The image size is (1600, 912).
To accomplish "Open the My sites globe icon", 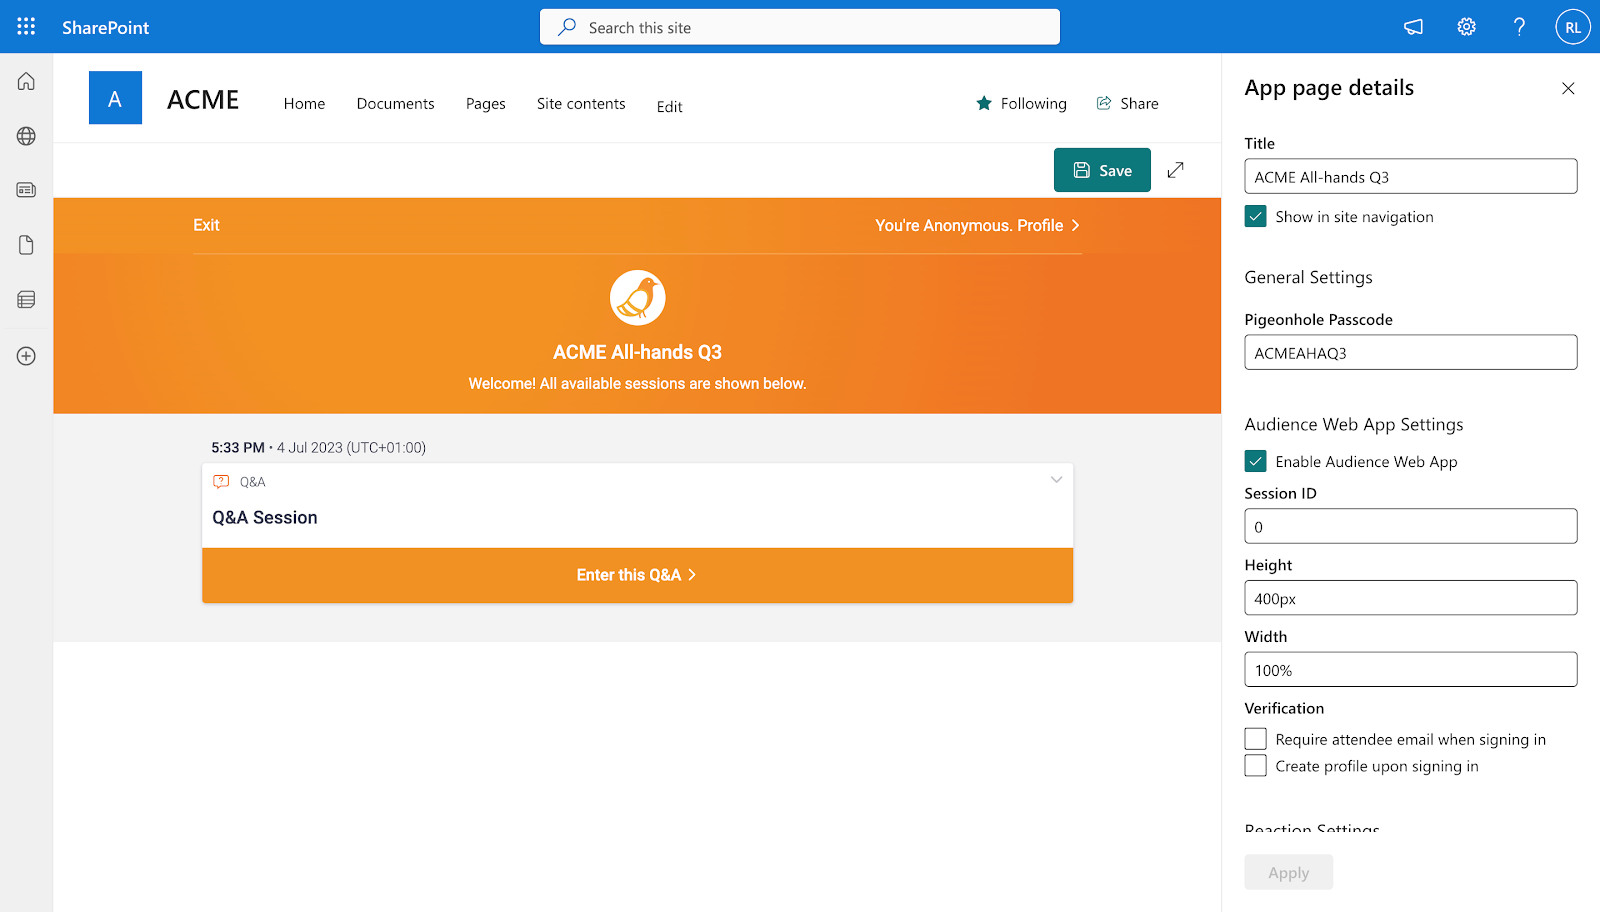I will pos(25,136).
